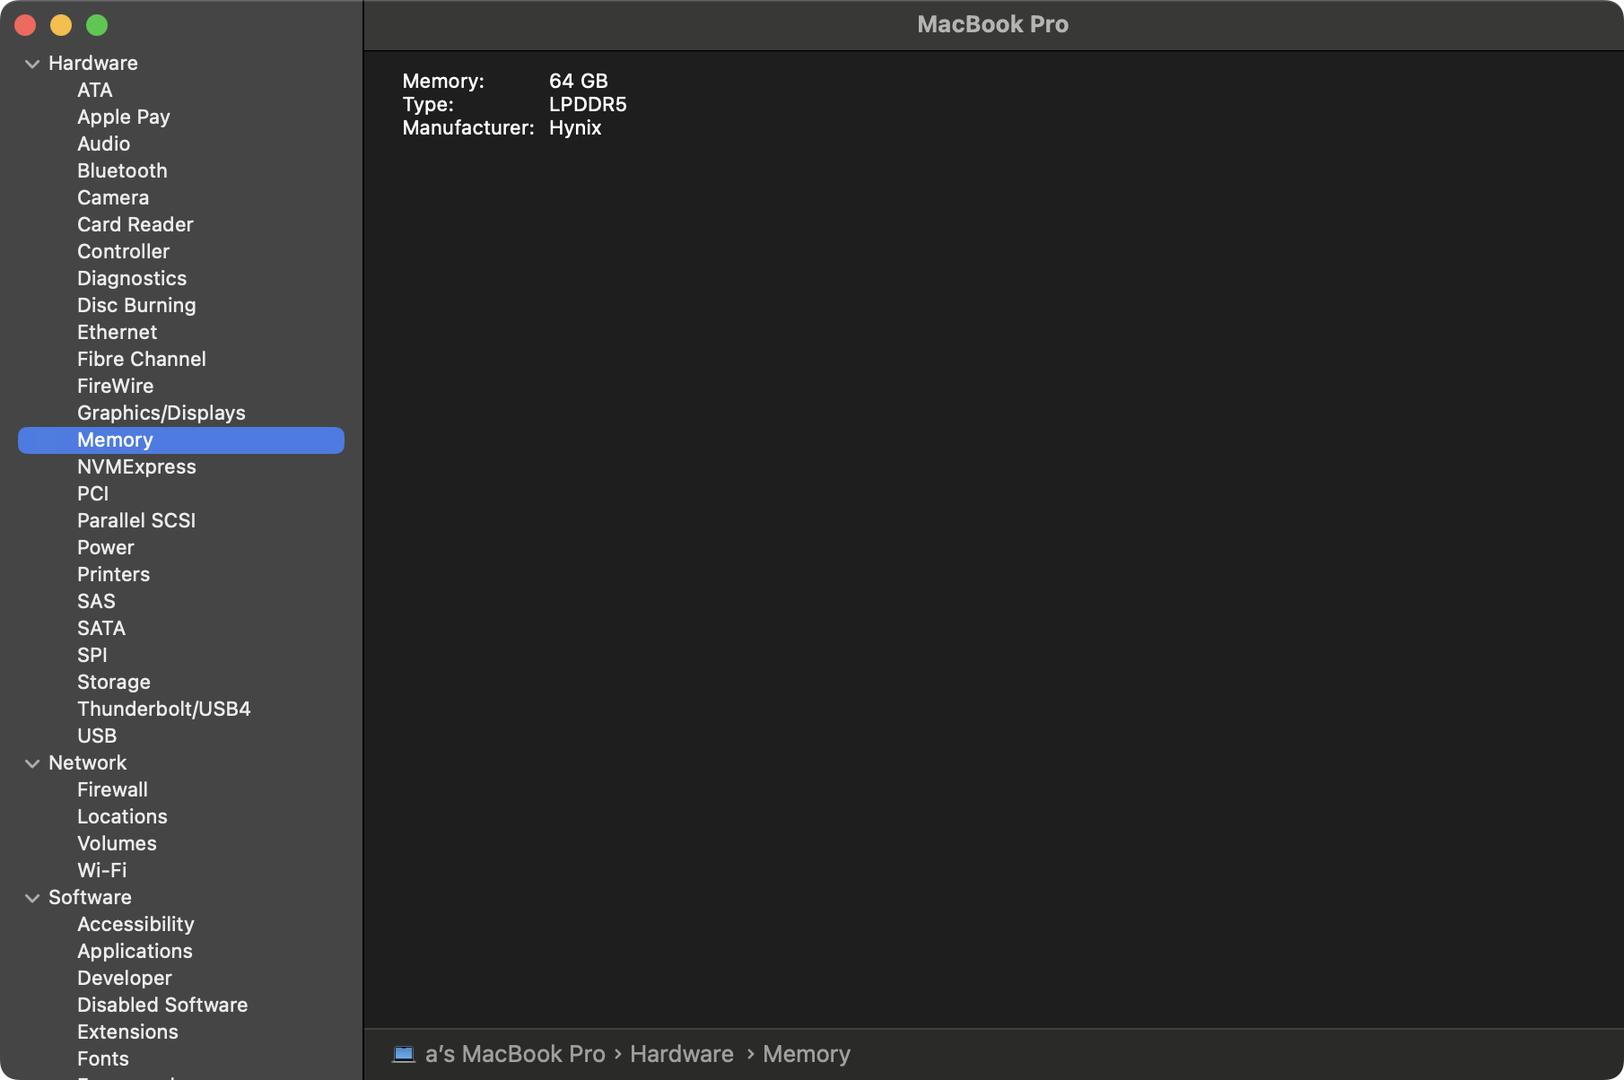Click the Manufacturer: label
The width and height of the screenshot is (1624, 1080).
coord(468,128)
